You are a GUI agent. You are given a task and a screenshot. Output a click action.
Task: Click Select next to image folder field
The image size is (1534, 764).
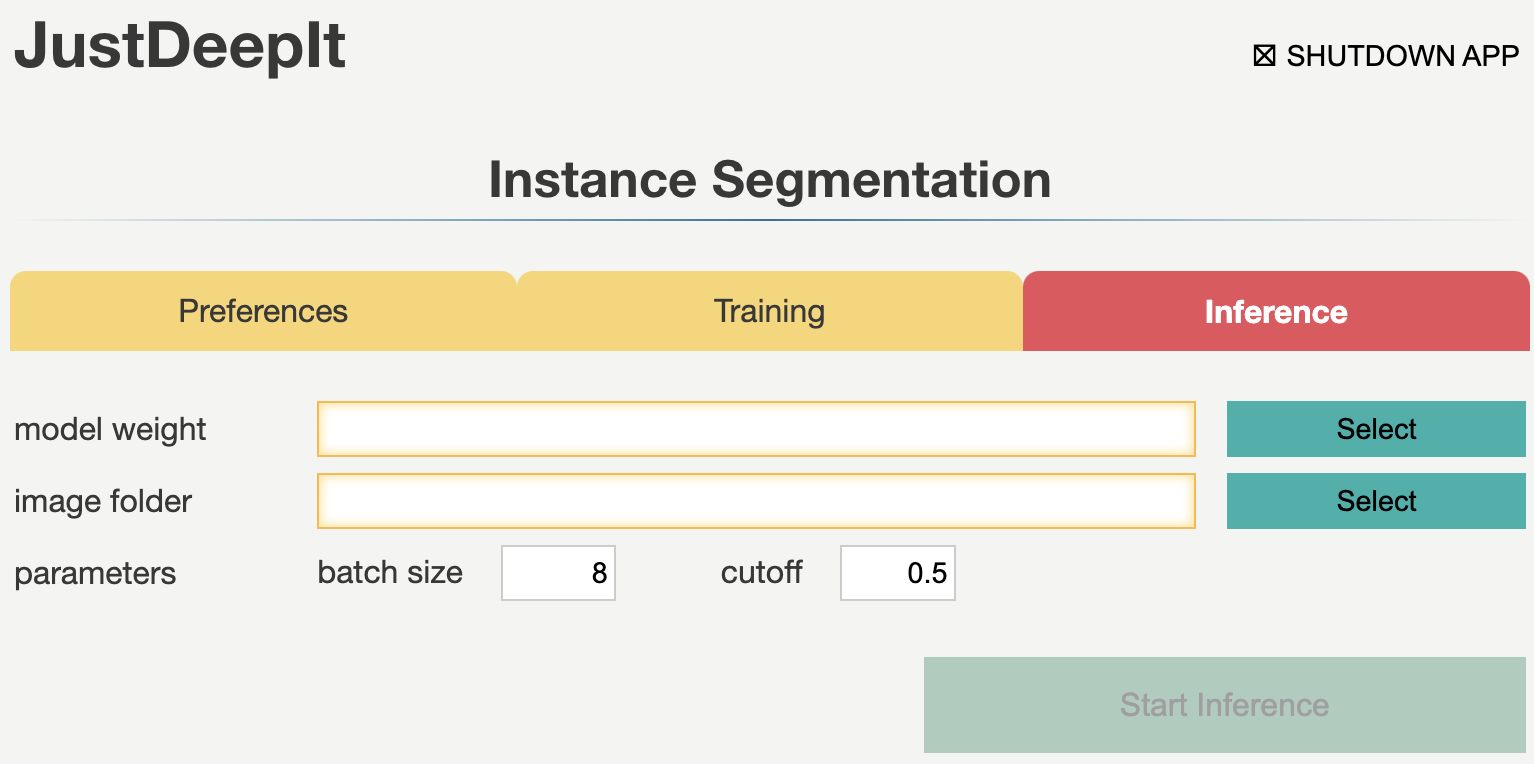click(1376, 501)
